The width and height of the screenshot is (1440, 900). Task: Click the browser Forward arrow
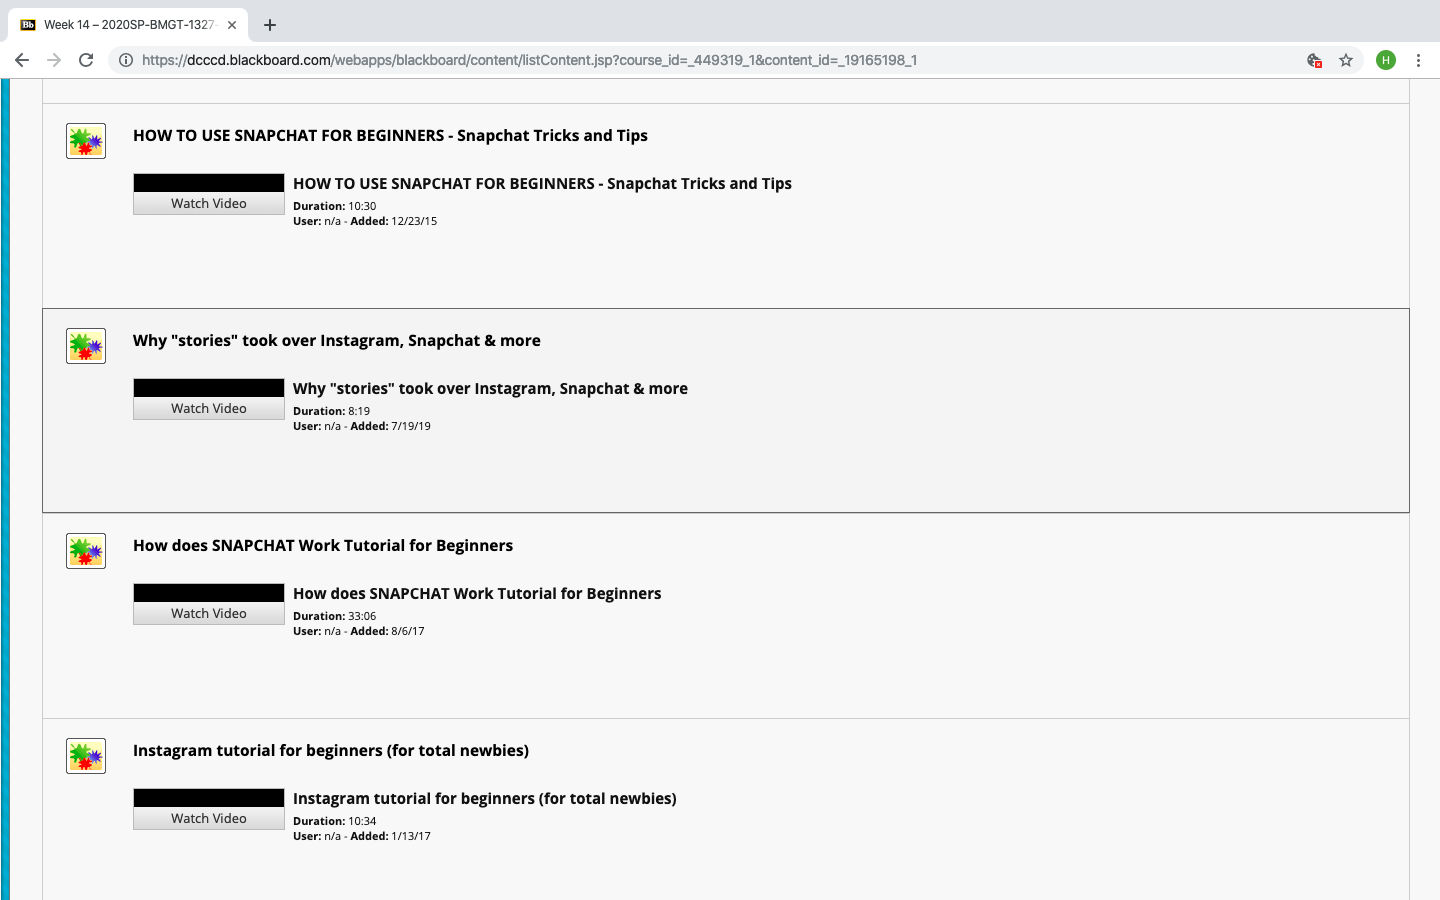[x=54, y=60]
